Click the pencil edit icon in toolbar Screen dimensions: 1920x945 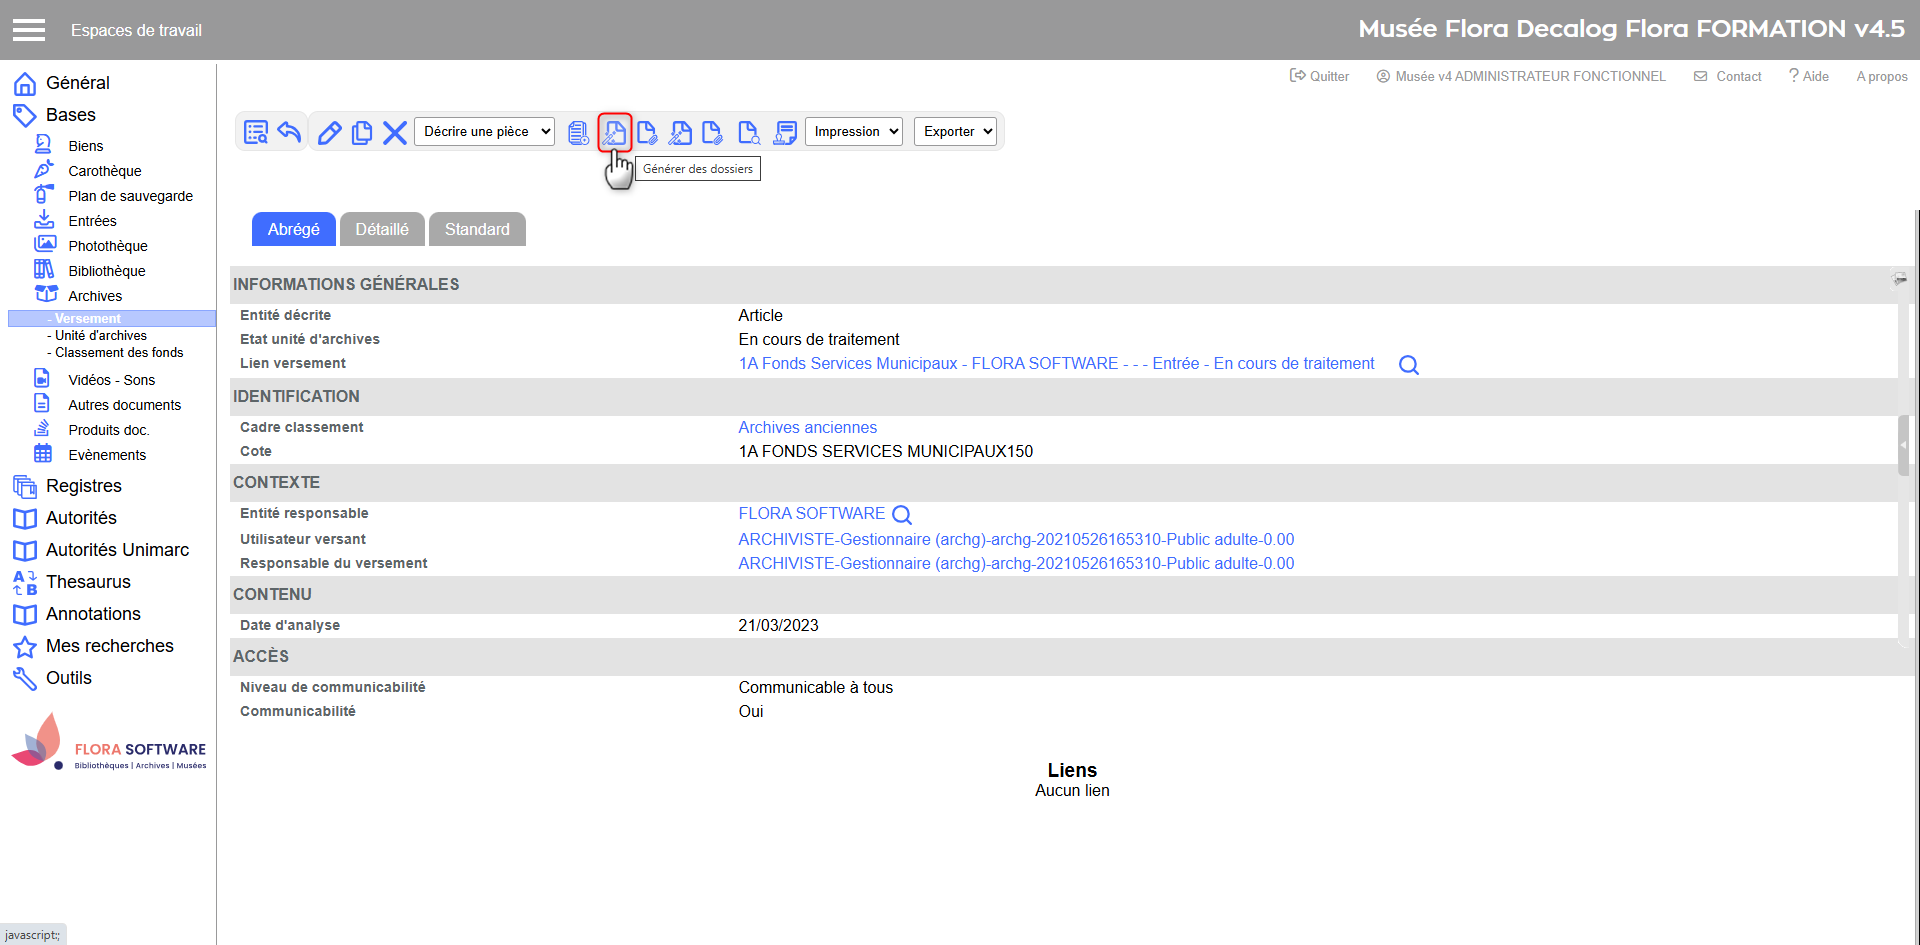coord(329,132)
